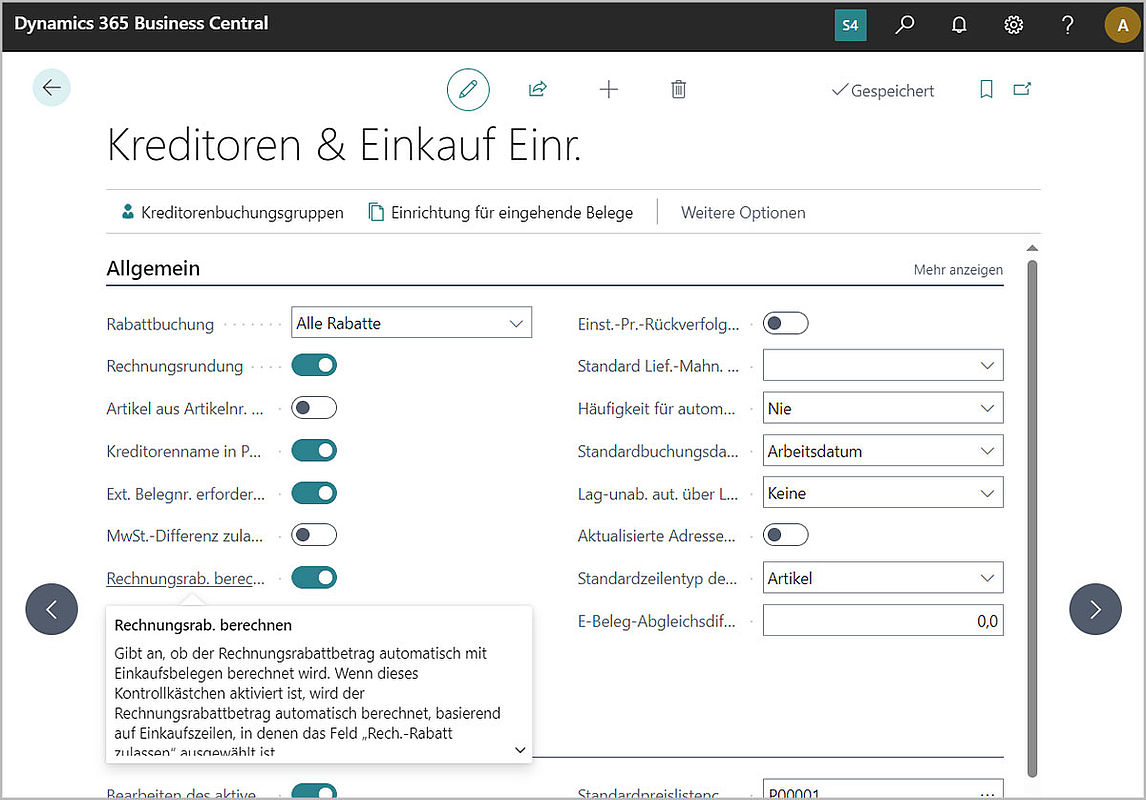Open Kreditorenbuchungsgruppen action
Screen dimensions: 1146x800
[x=232, y=213]
